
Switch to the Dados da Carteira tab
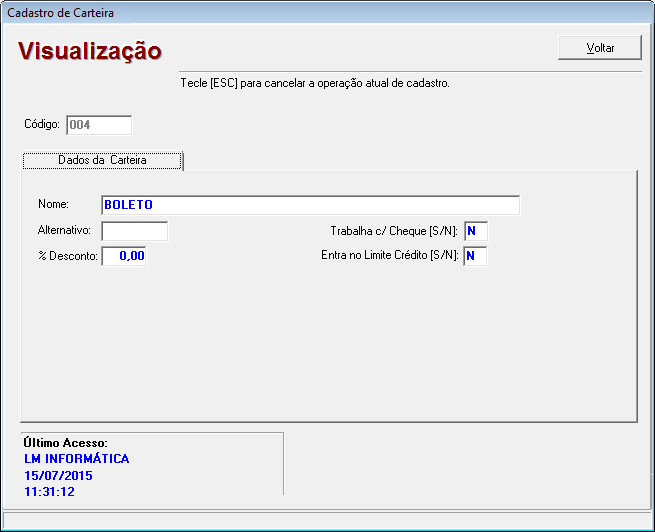point(103,160)
